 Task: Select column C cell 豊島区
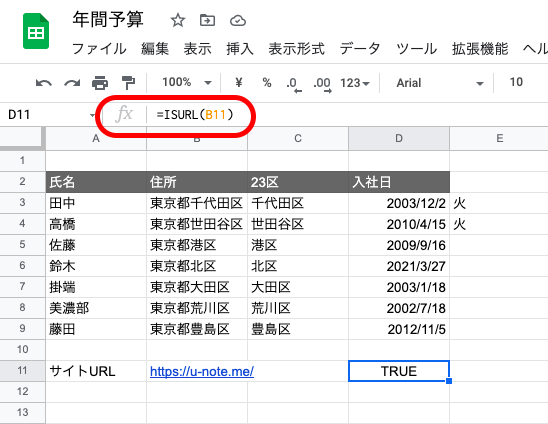298,329
